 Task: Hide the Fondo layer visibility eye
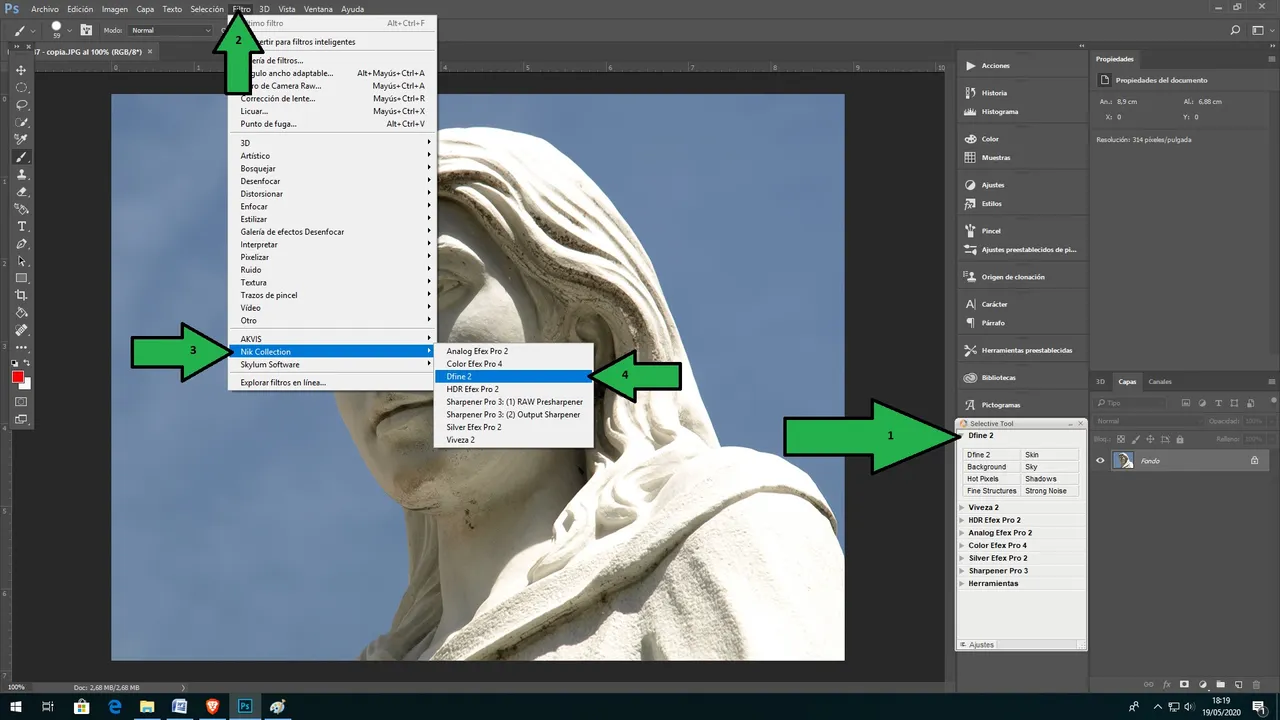tap(1100, 461)
